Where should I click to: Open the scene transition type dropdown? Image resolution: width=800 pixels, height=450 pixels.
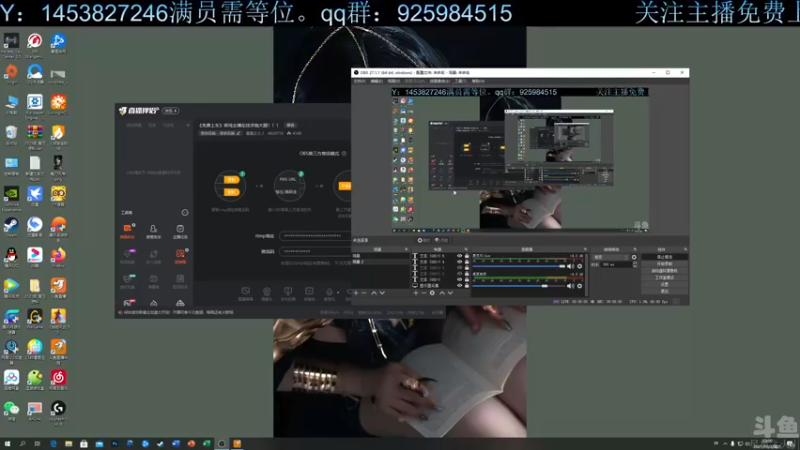click(x=611, y=257)
